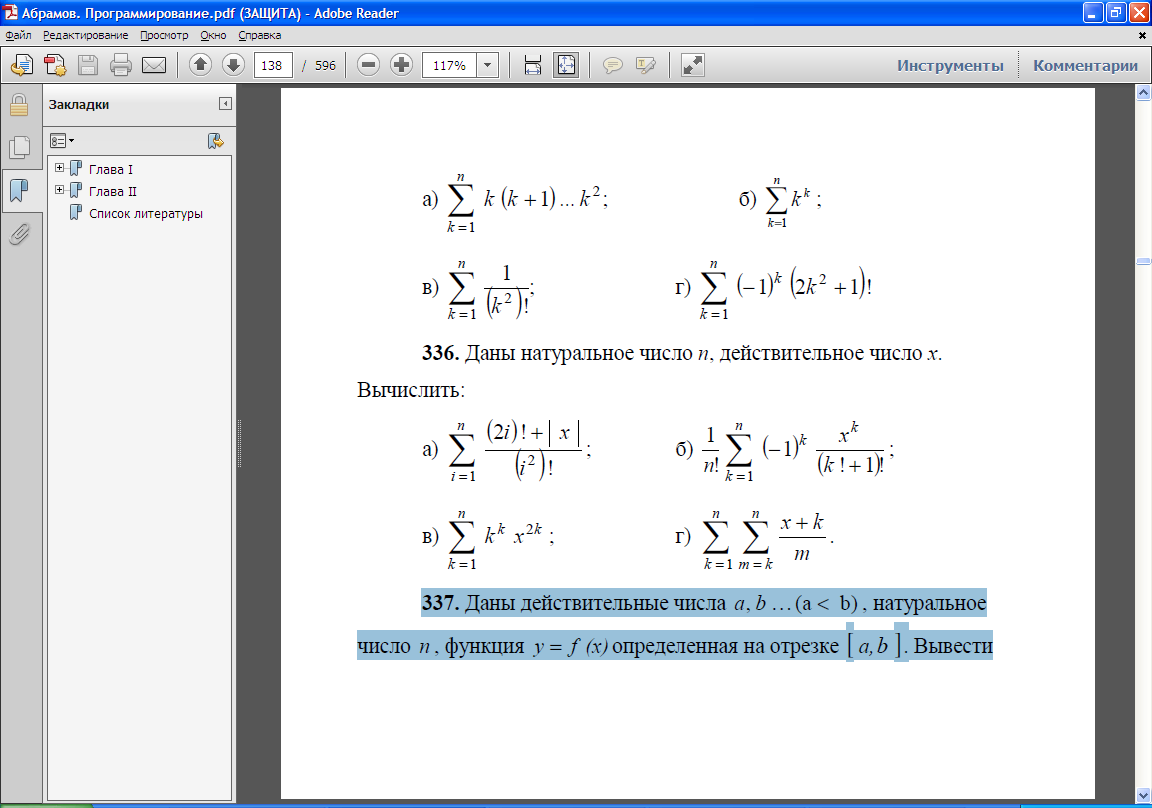Click the vertical scrollbar down arrow
This screenshot has width=1152, height=808.
coord(1143,796)
